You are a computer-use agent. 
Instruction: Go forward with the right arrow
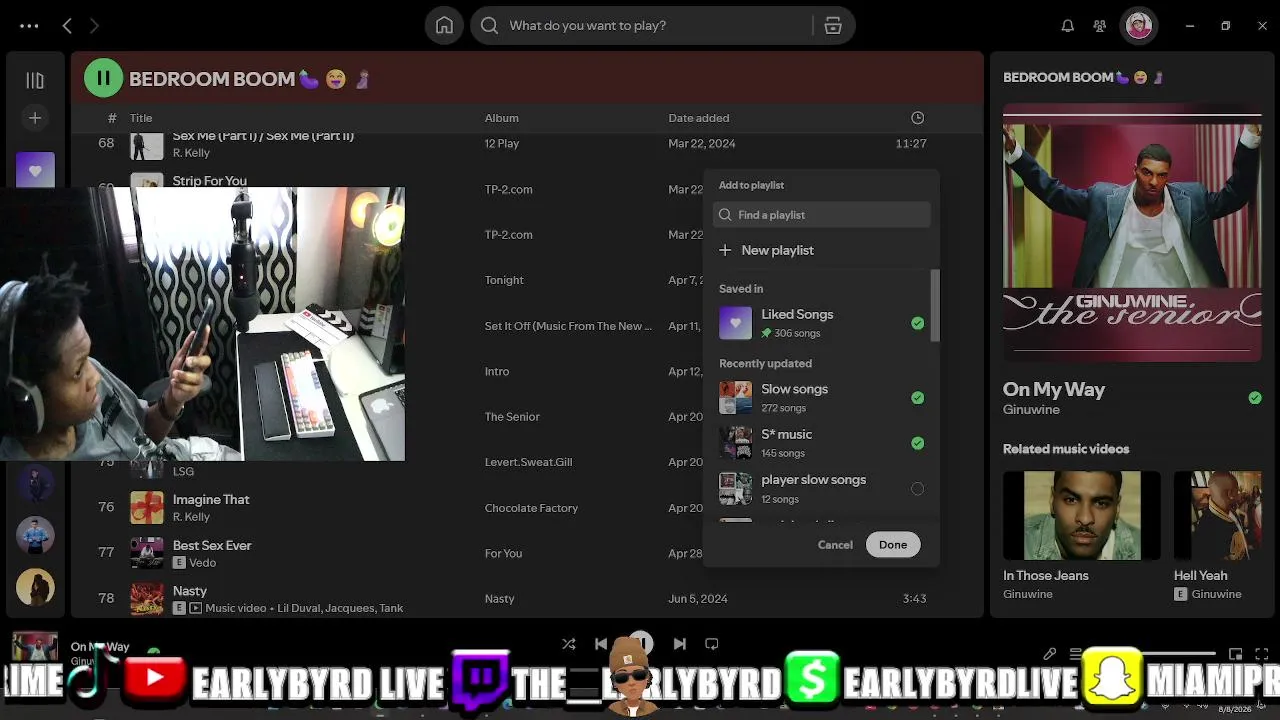pos(94,26)
